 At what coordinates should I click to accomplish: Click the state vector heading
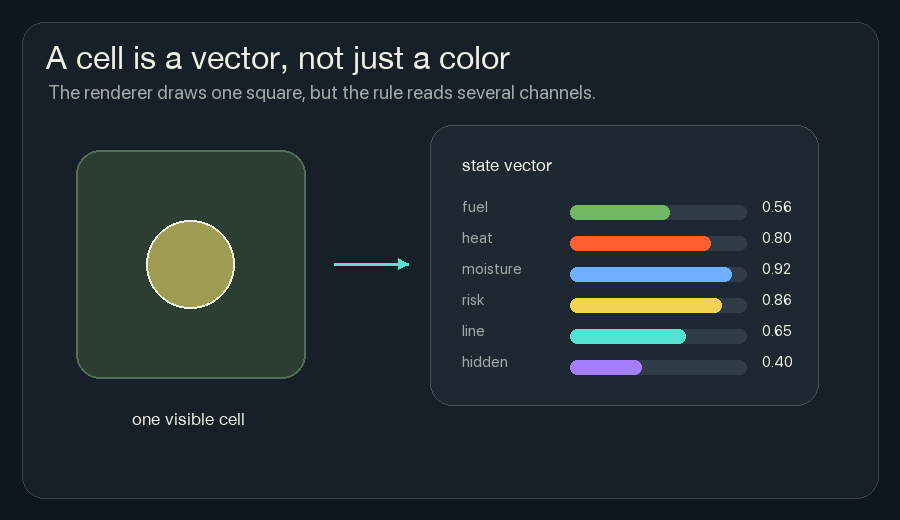507,165
